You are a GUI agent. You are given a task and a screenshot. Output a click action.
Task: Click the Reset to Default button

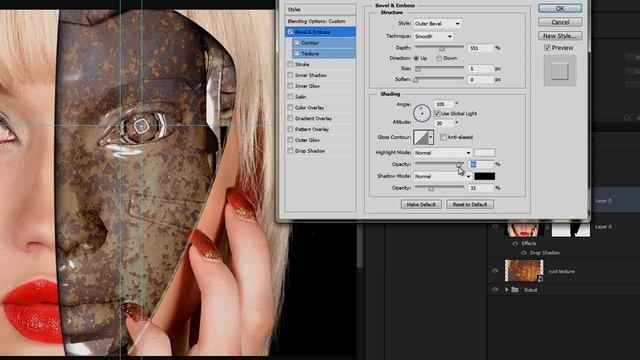470,204
